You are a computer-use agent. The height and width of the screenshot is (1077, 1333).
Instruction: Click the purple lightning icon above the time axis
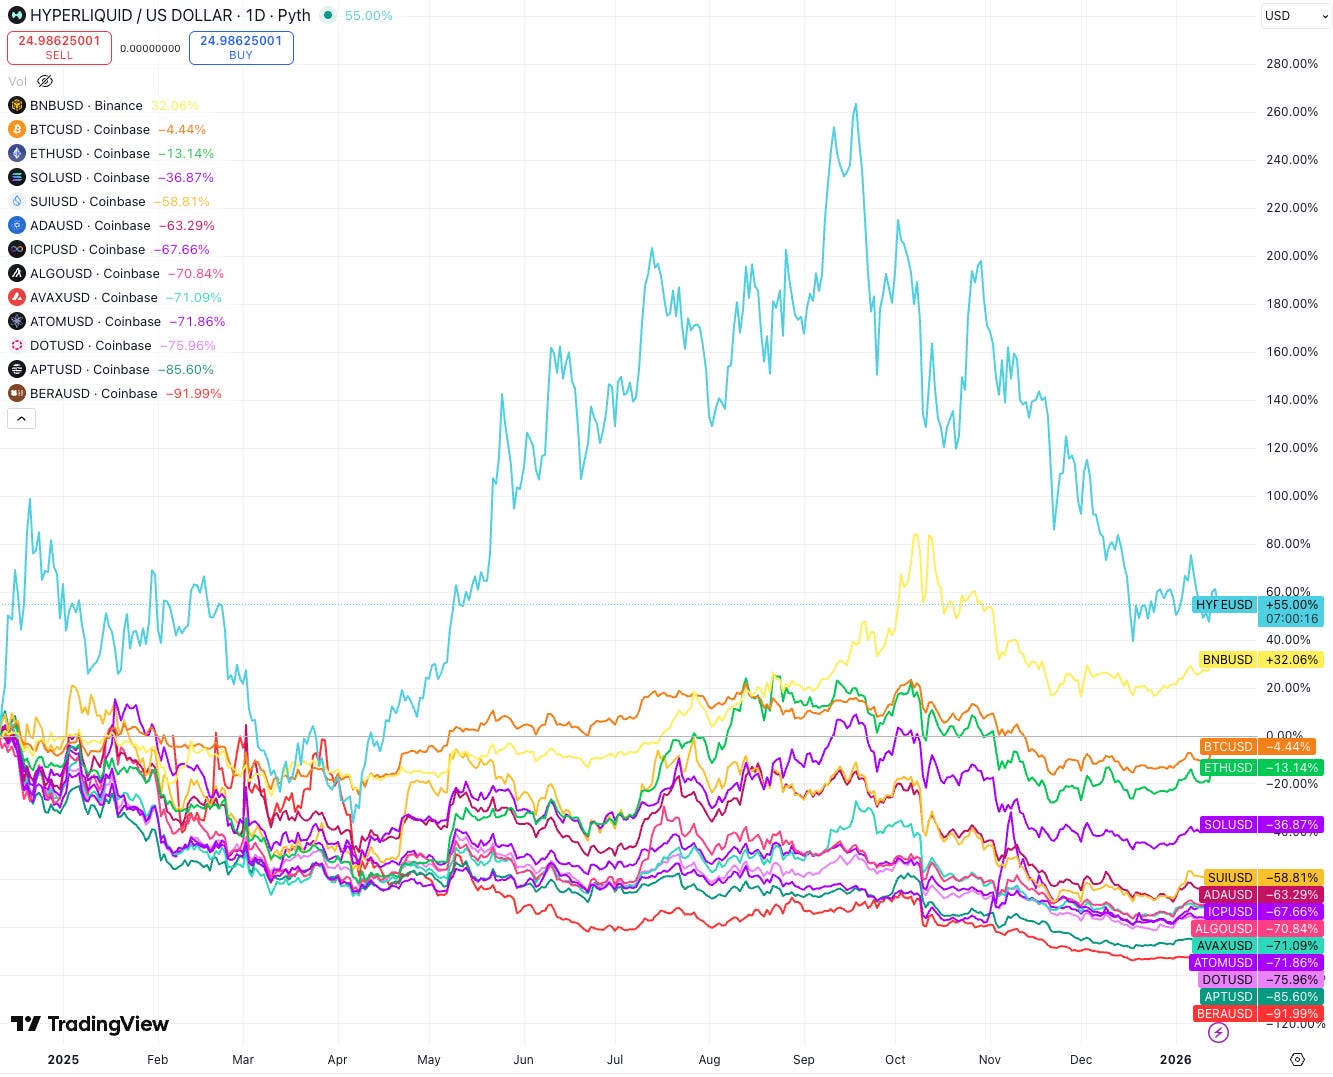pyautogui.click(x=1218, y=1033)
